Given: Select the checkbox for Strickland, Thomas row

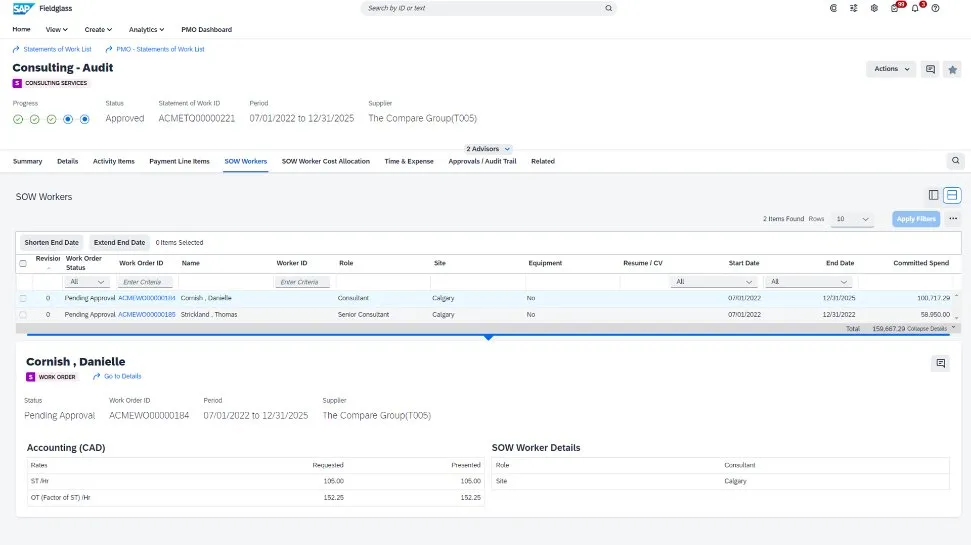Looking at the screenshot, I should (23, 314).
